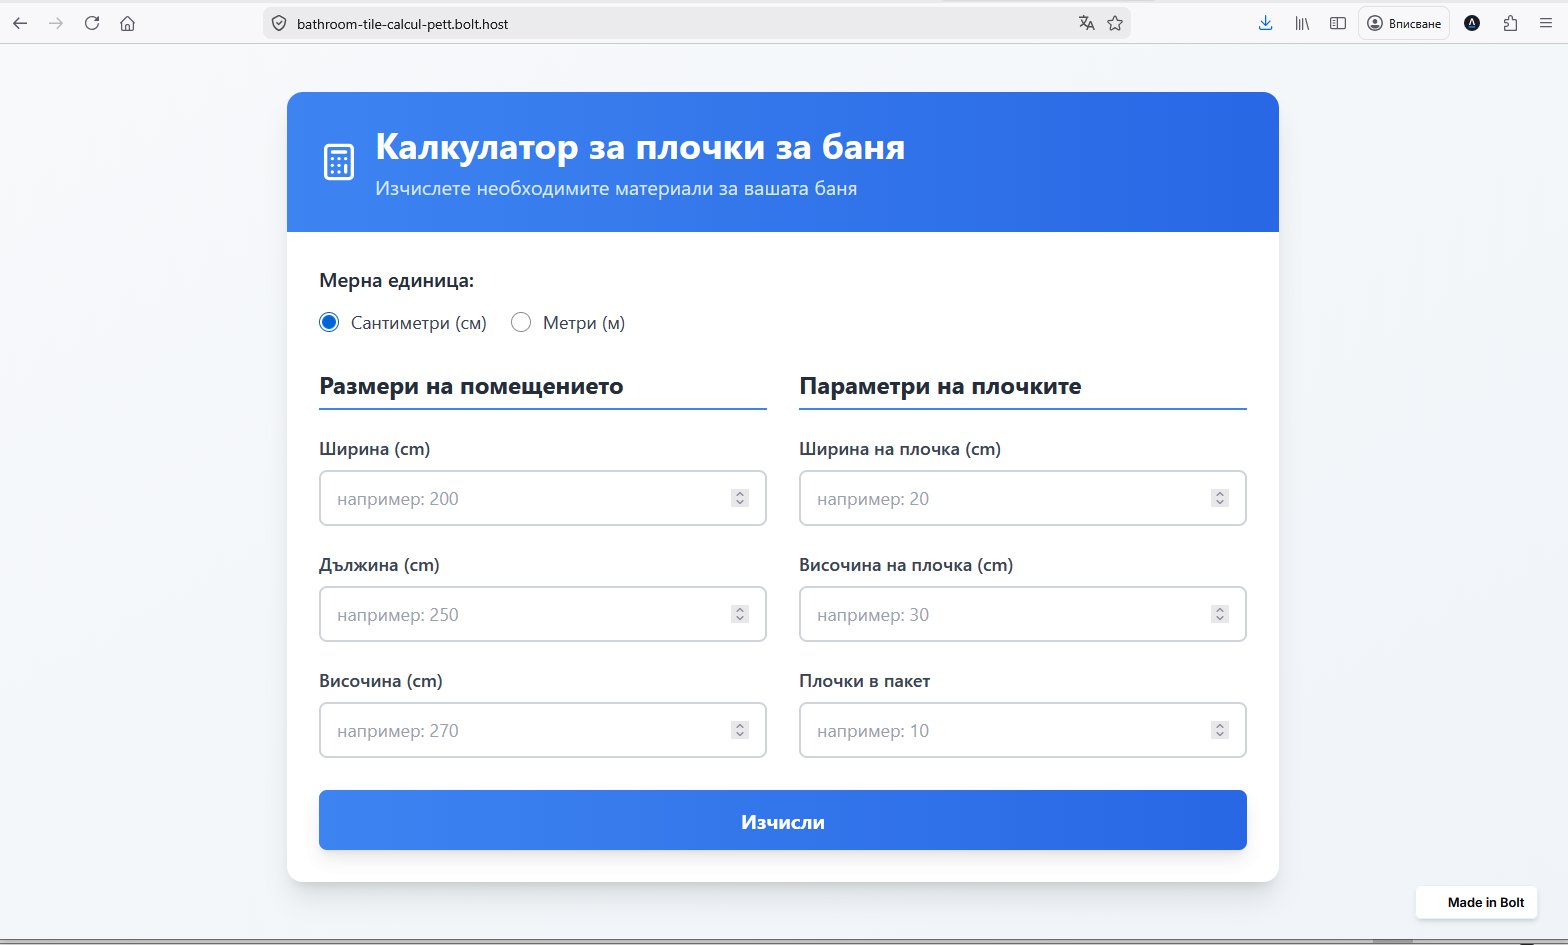This screenshot has height=945, width=1568.
Task: Click the Параметри на плочките heading
Action: pyautogui.click(x=940, y=386)
